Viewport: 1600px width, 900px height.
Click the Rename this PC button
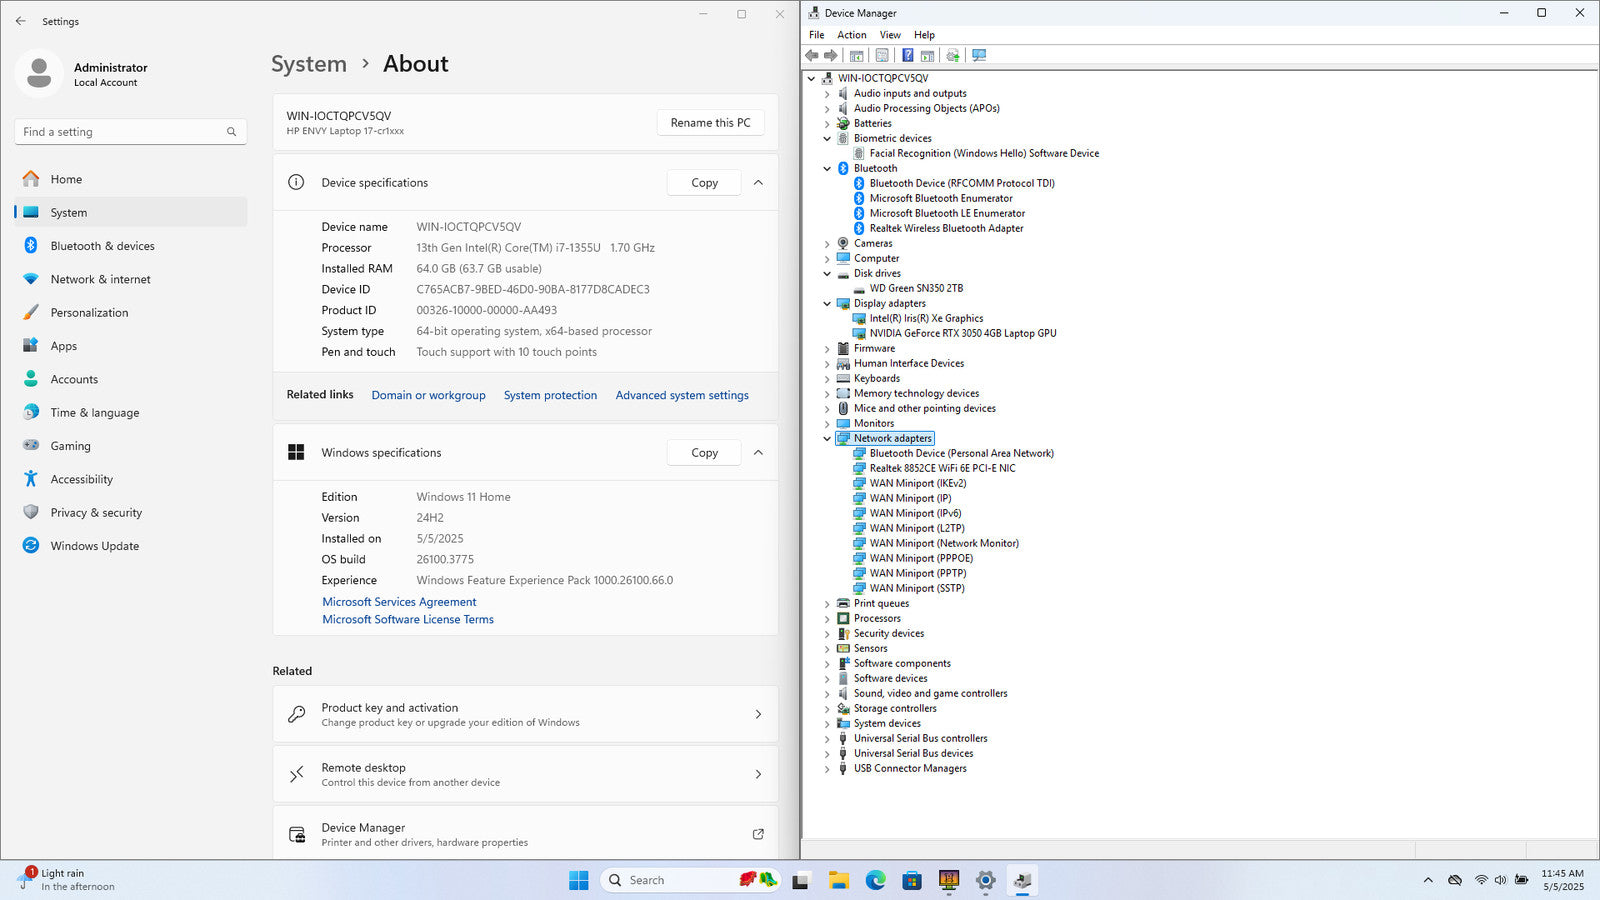pos(710,123)
